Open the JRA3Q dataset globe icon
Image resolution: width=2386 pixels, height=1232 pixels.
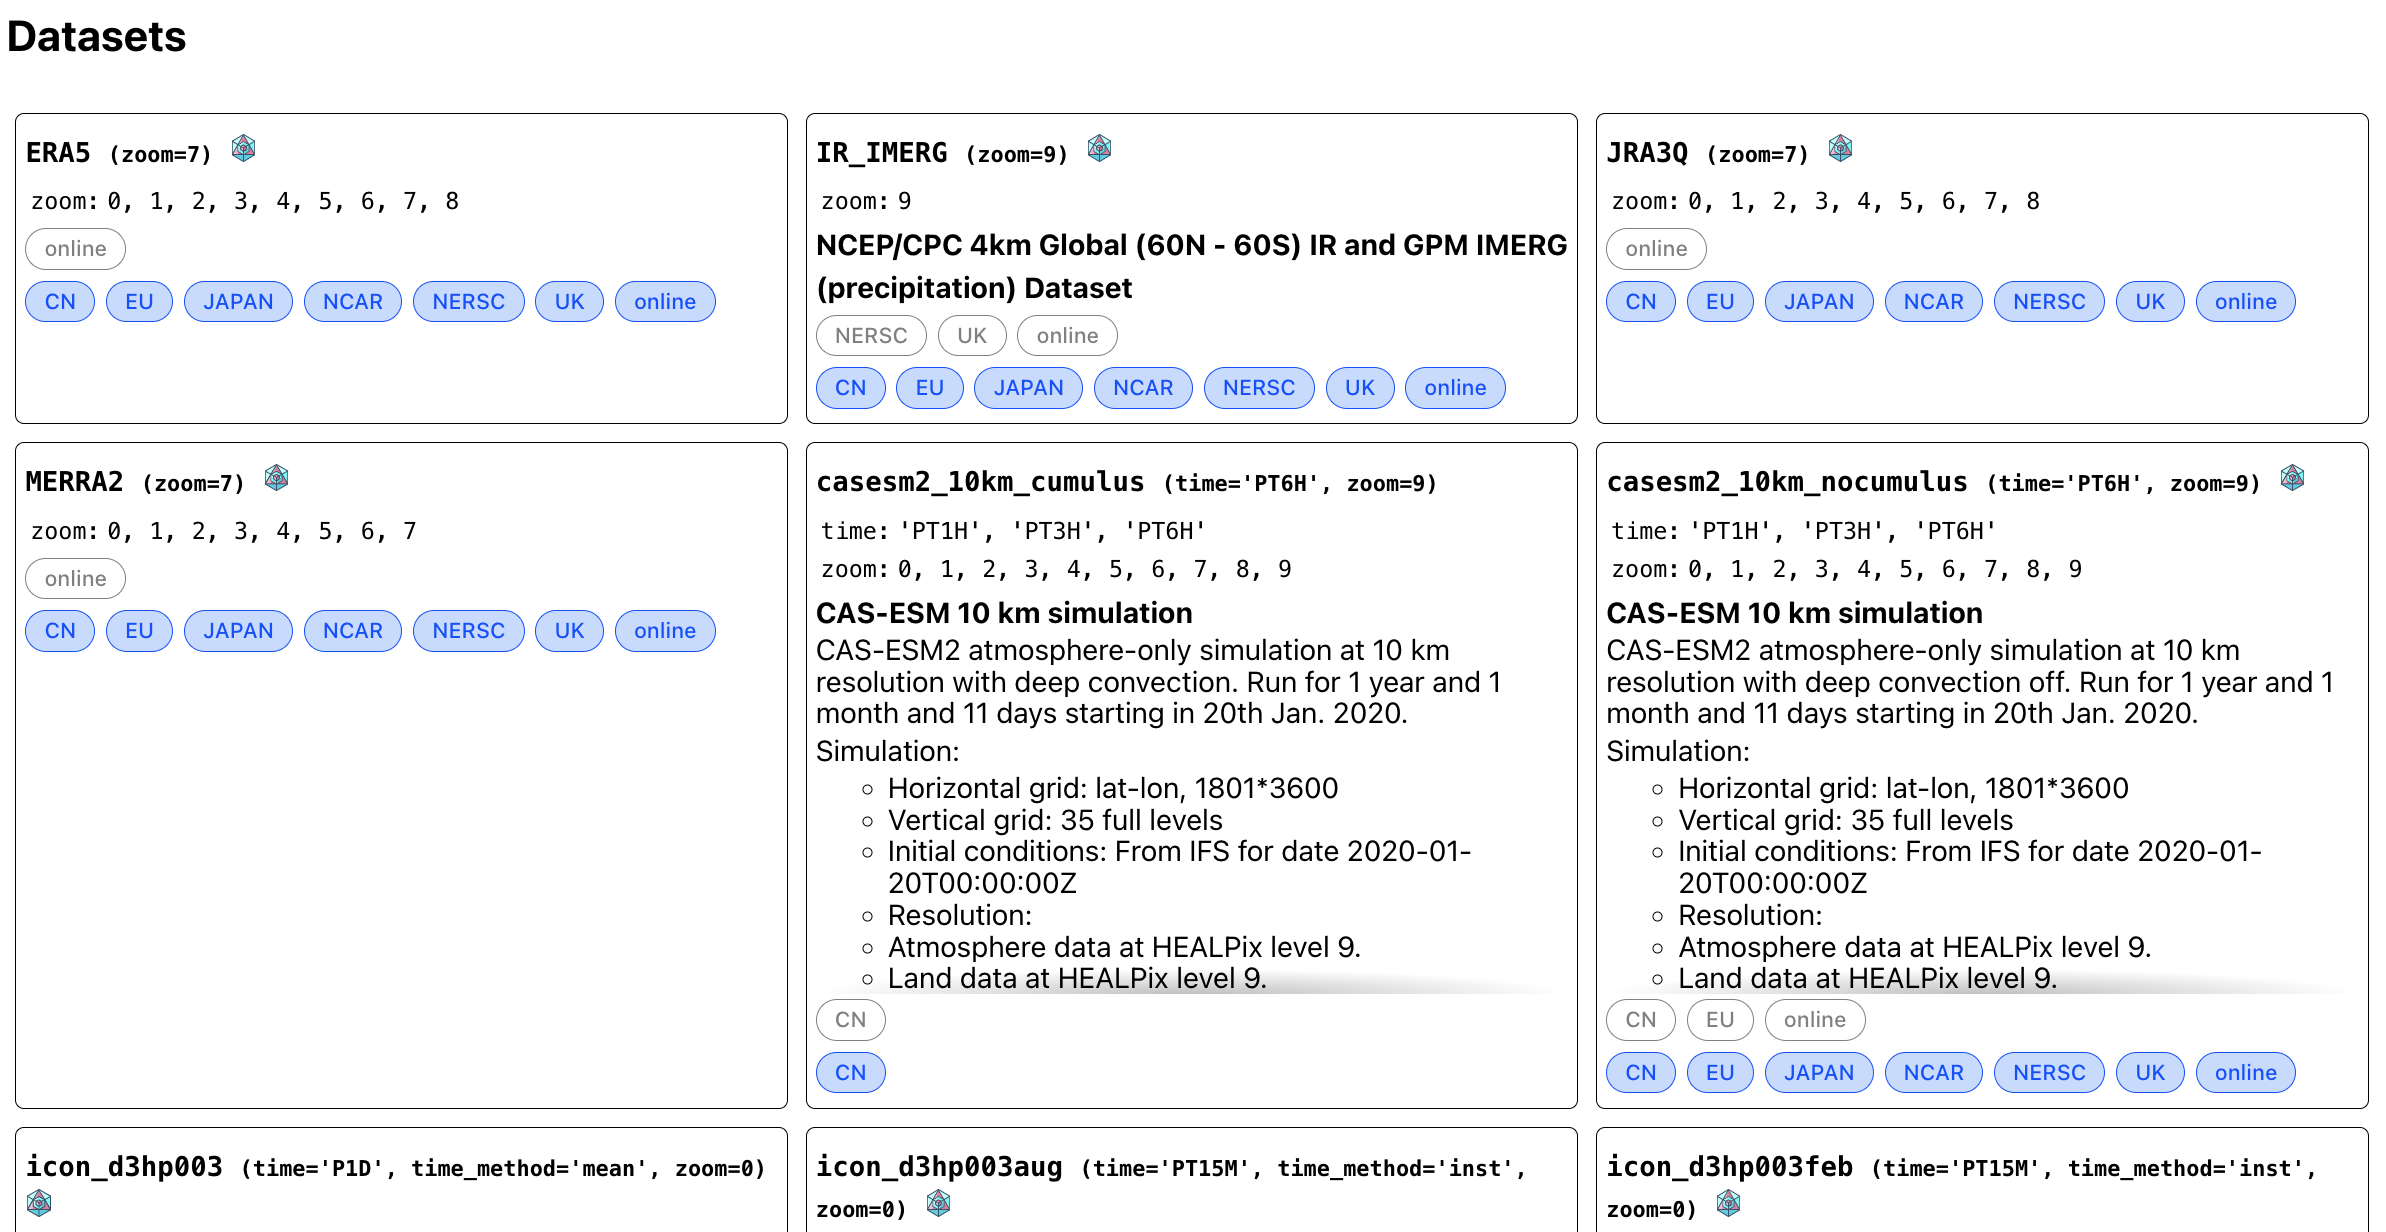[x=1840, y=149]
